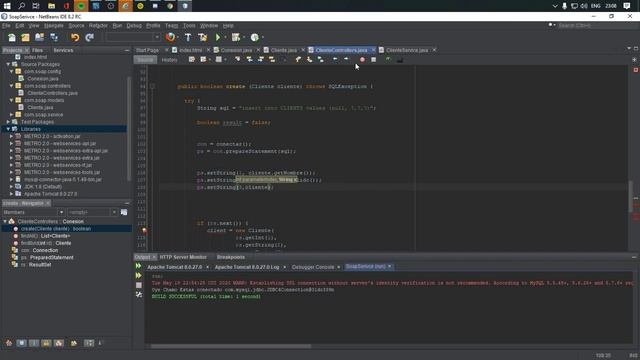Open the Debug menu
This screenshot has height=360, width=640.
134,26
